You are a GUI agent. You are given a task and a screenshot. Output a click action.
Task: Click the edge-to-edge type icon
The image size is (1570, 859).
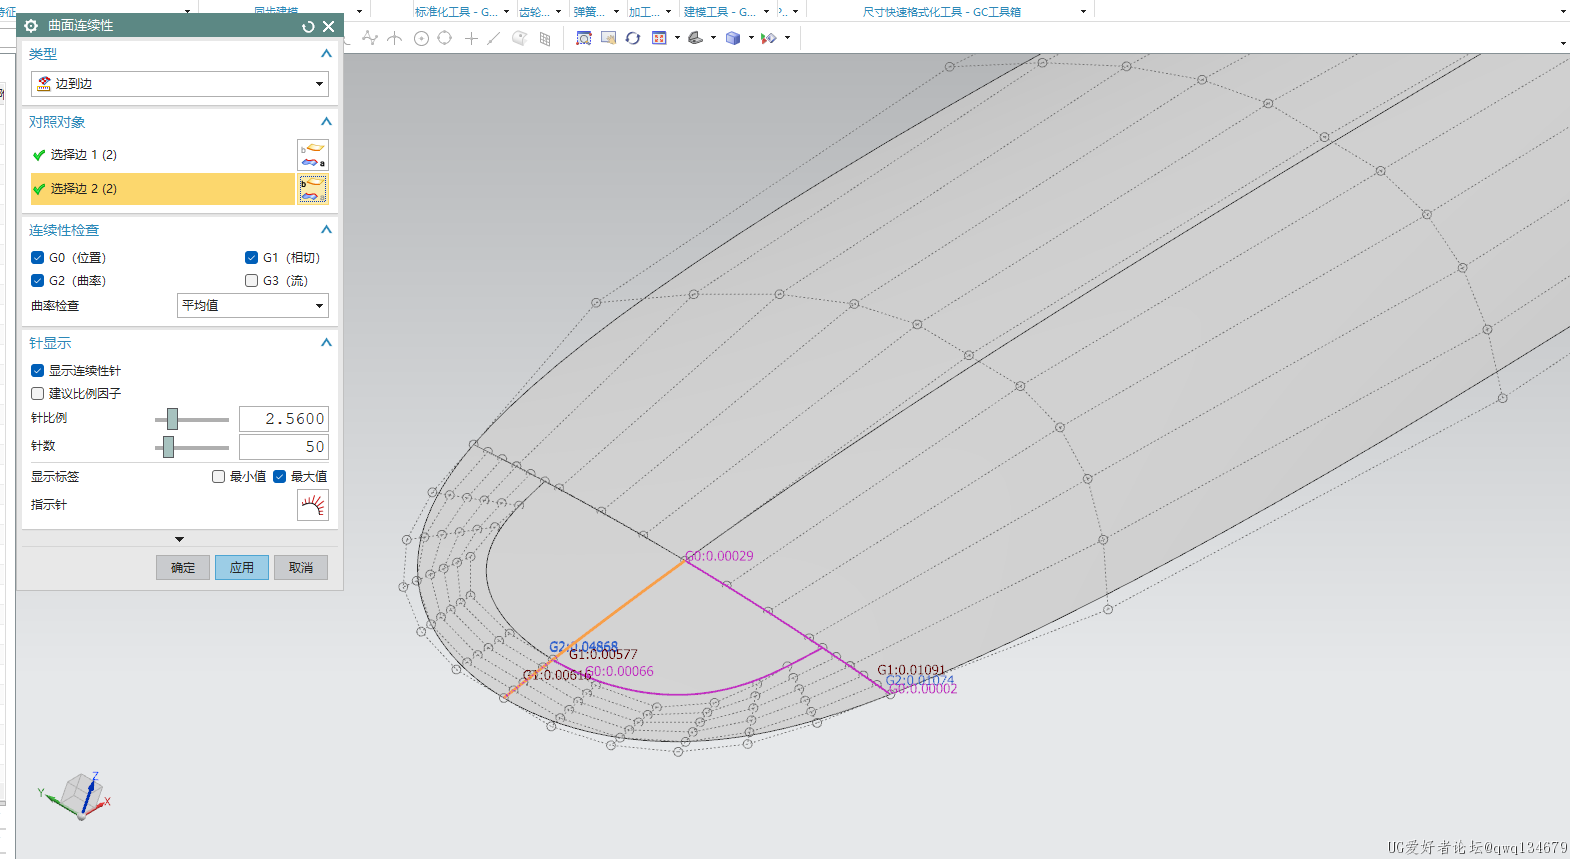(44, 84)
